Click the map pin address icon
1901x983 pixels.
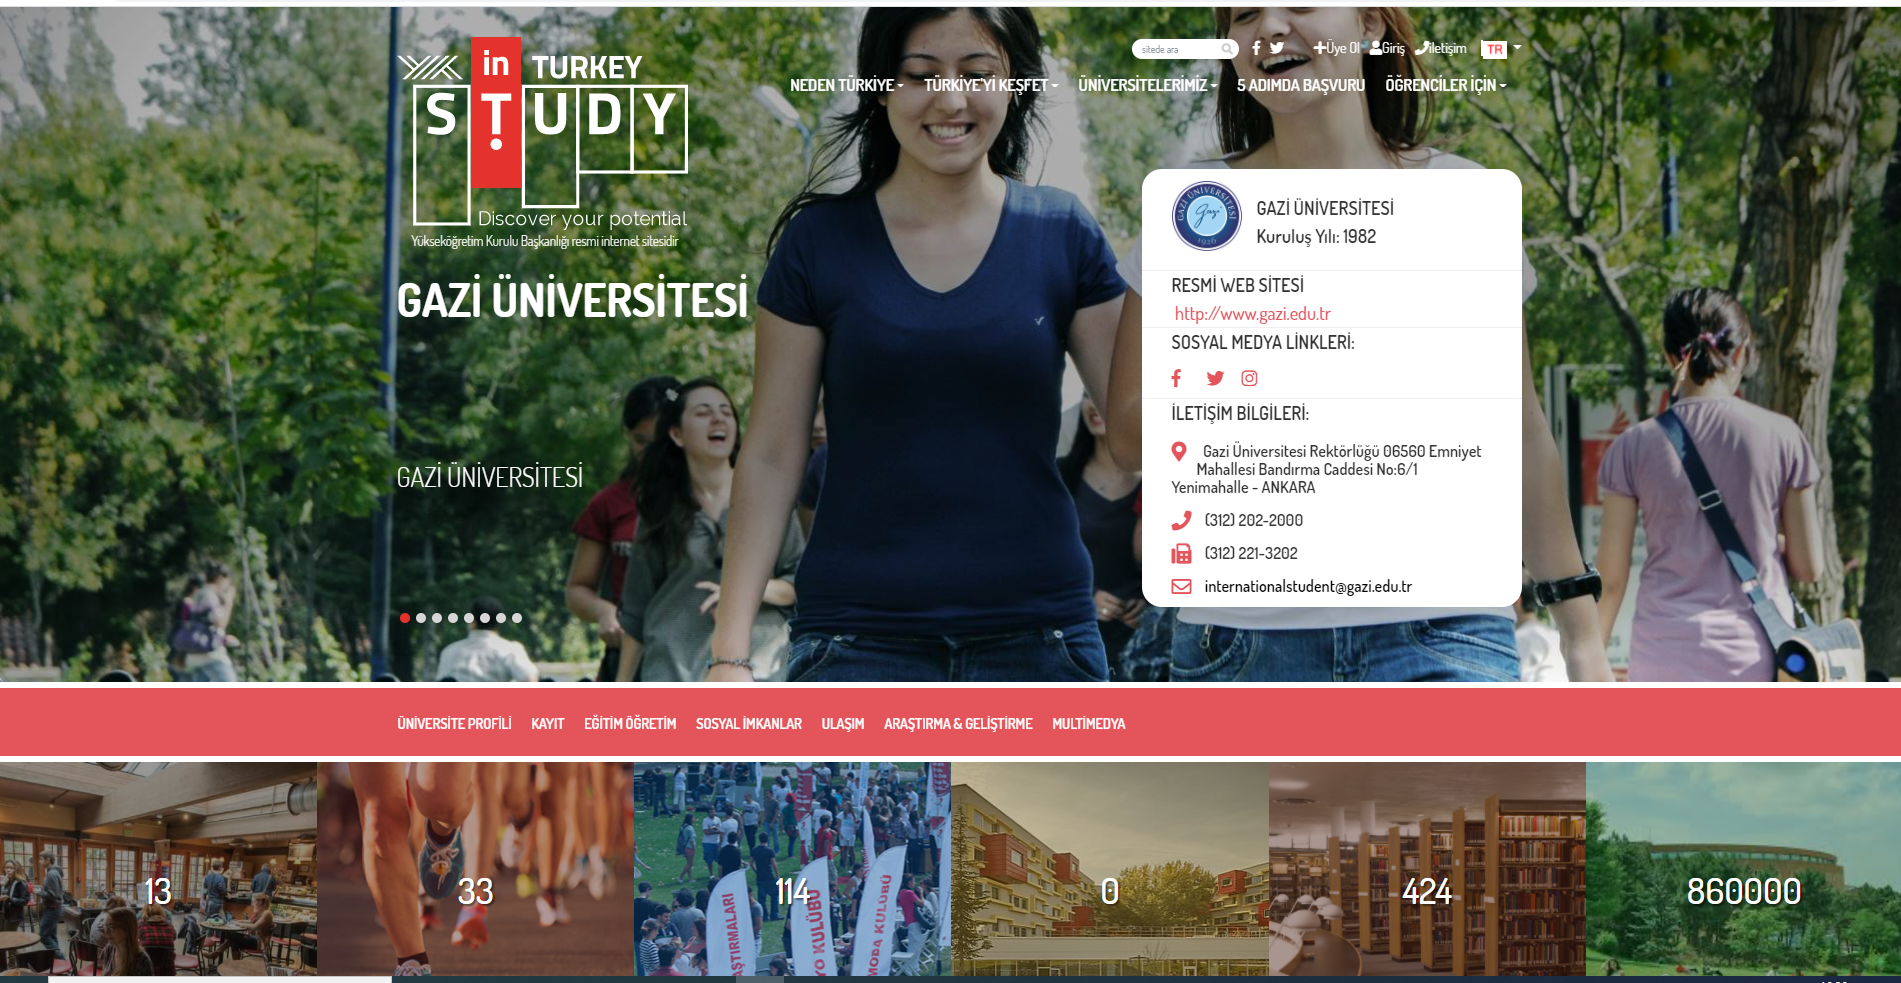click(x=1179, y=452)
